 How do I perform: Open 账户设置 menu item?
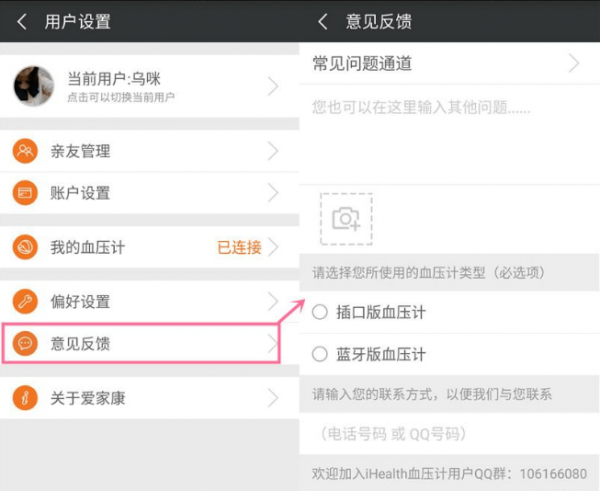150,193
